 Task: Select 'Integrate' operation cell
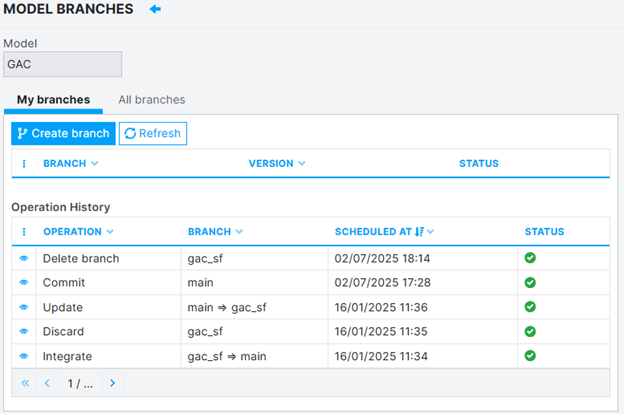point(108,356)
